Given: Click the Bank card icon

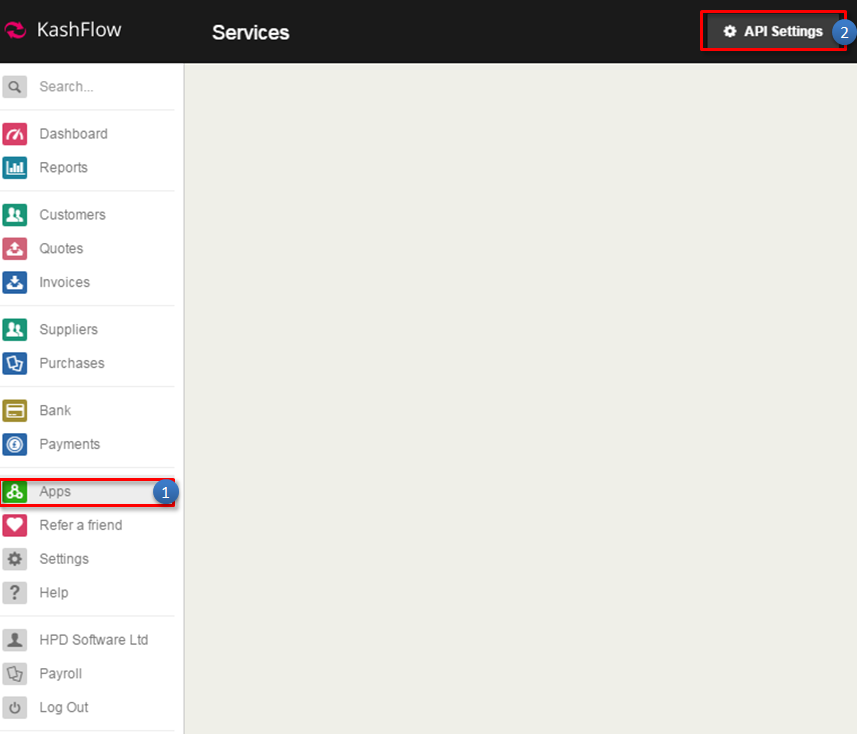Looking at the screenshot, I should [x=15, y=411].
